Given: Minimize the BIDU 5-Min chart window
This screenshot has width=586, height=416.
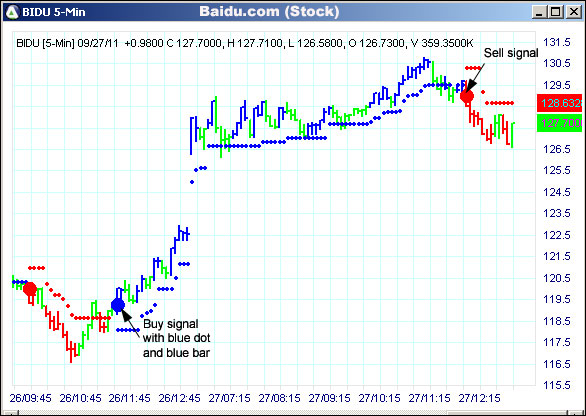Looking at the screenshot, I should click(539, 12).
